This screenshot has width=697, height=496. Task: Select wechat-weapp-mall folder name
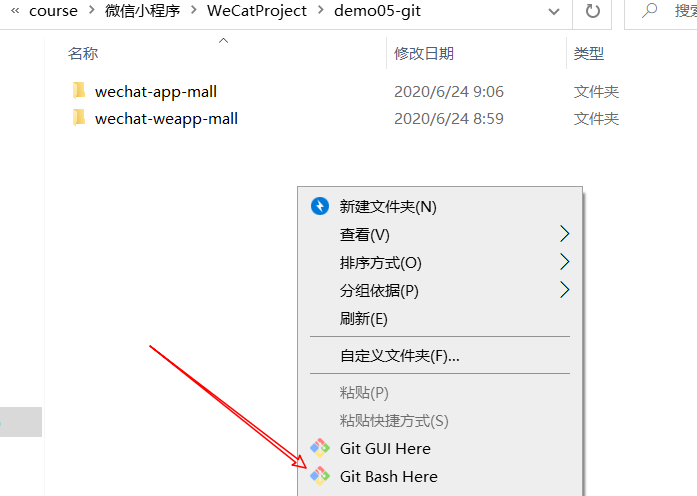[x=166, y=119]
